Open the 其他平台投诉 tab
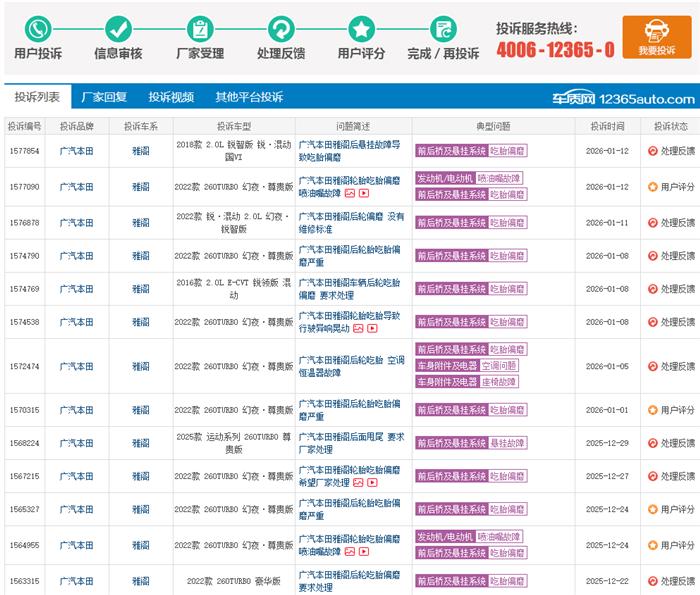This screenshot has height=595, width=700. click(249, 97)
